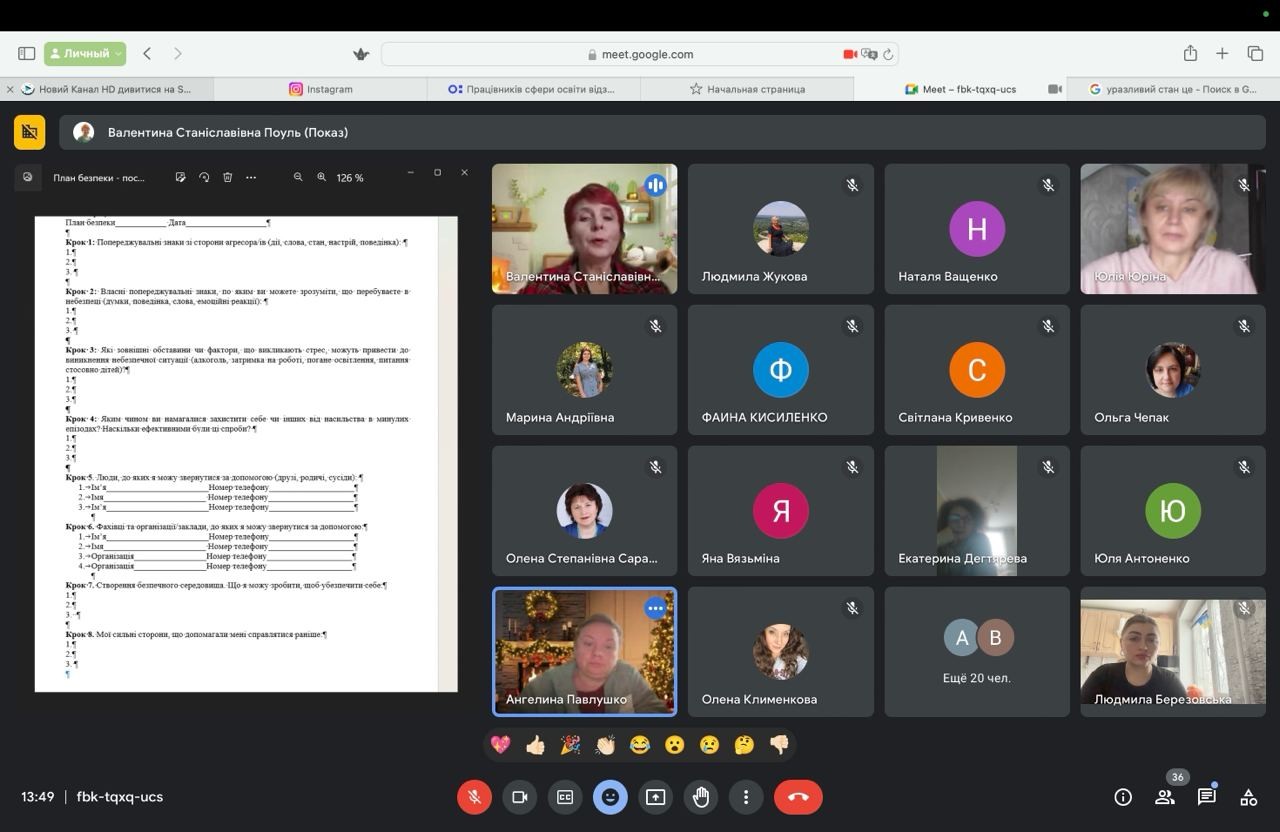Open the Личный profile dropdown in Safari

click(85, 53)
